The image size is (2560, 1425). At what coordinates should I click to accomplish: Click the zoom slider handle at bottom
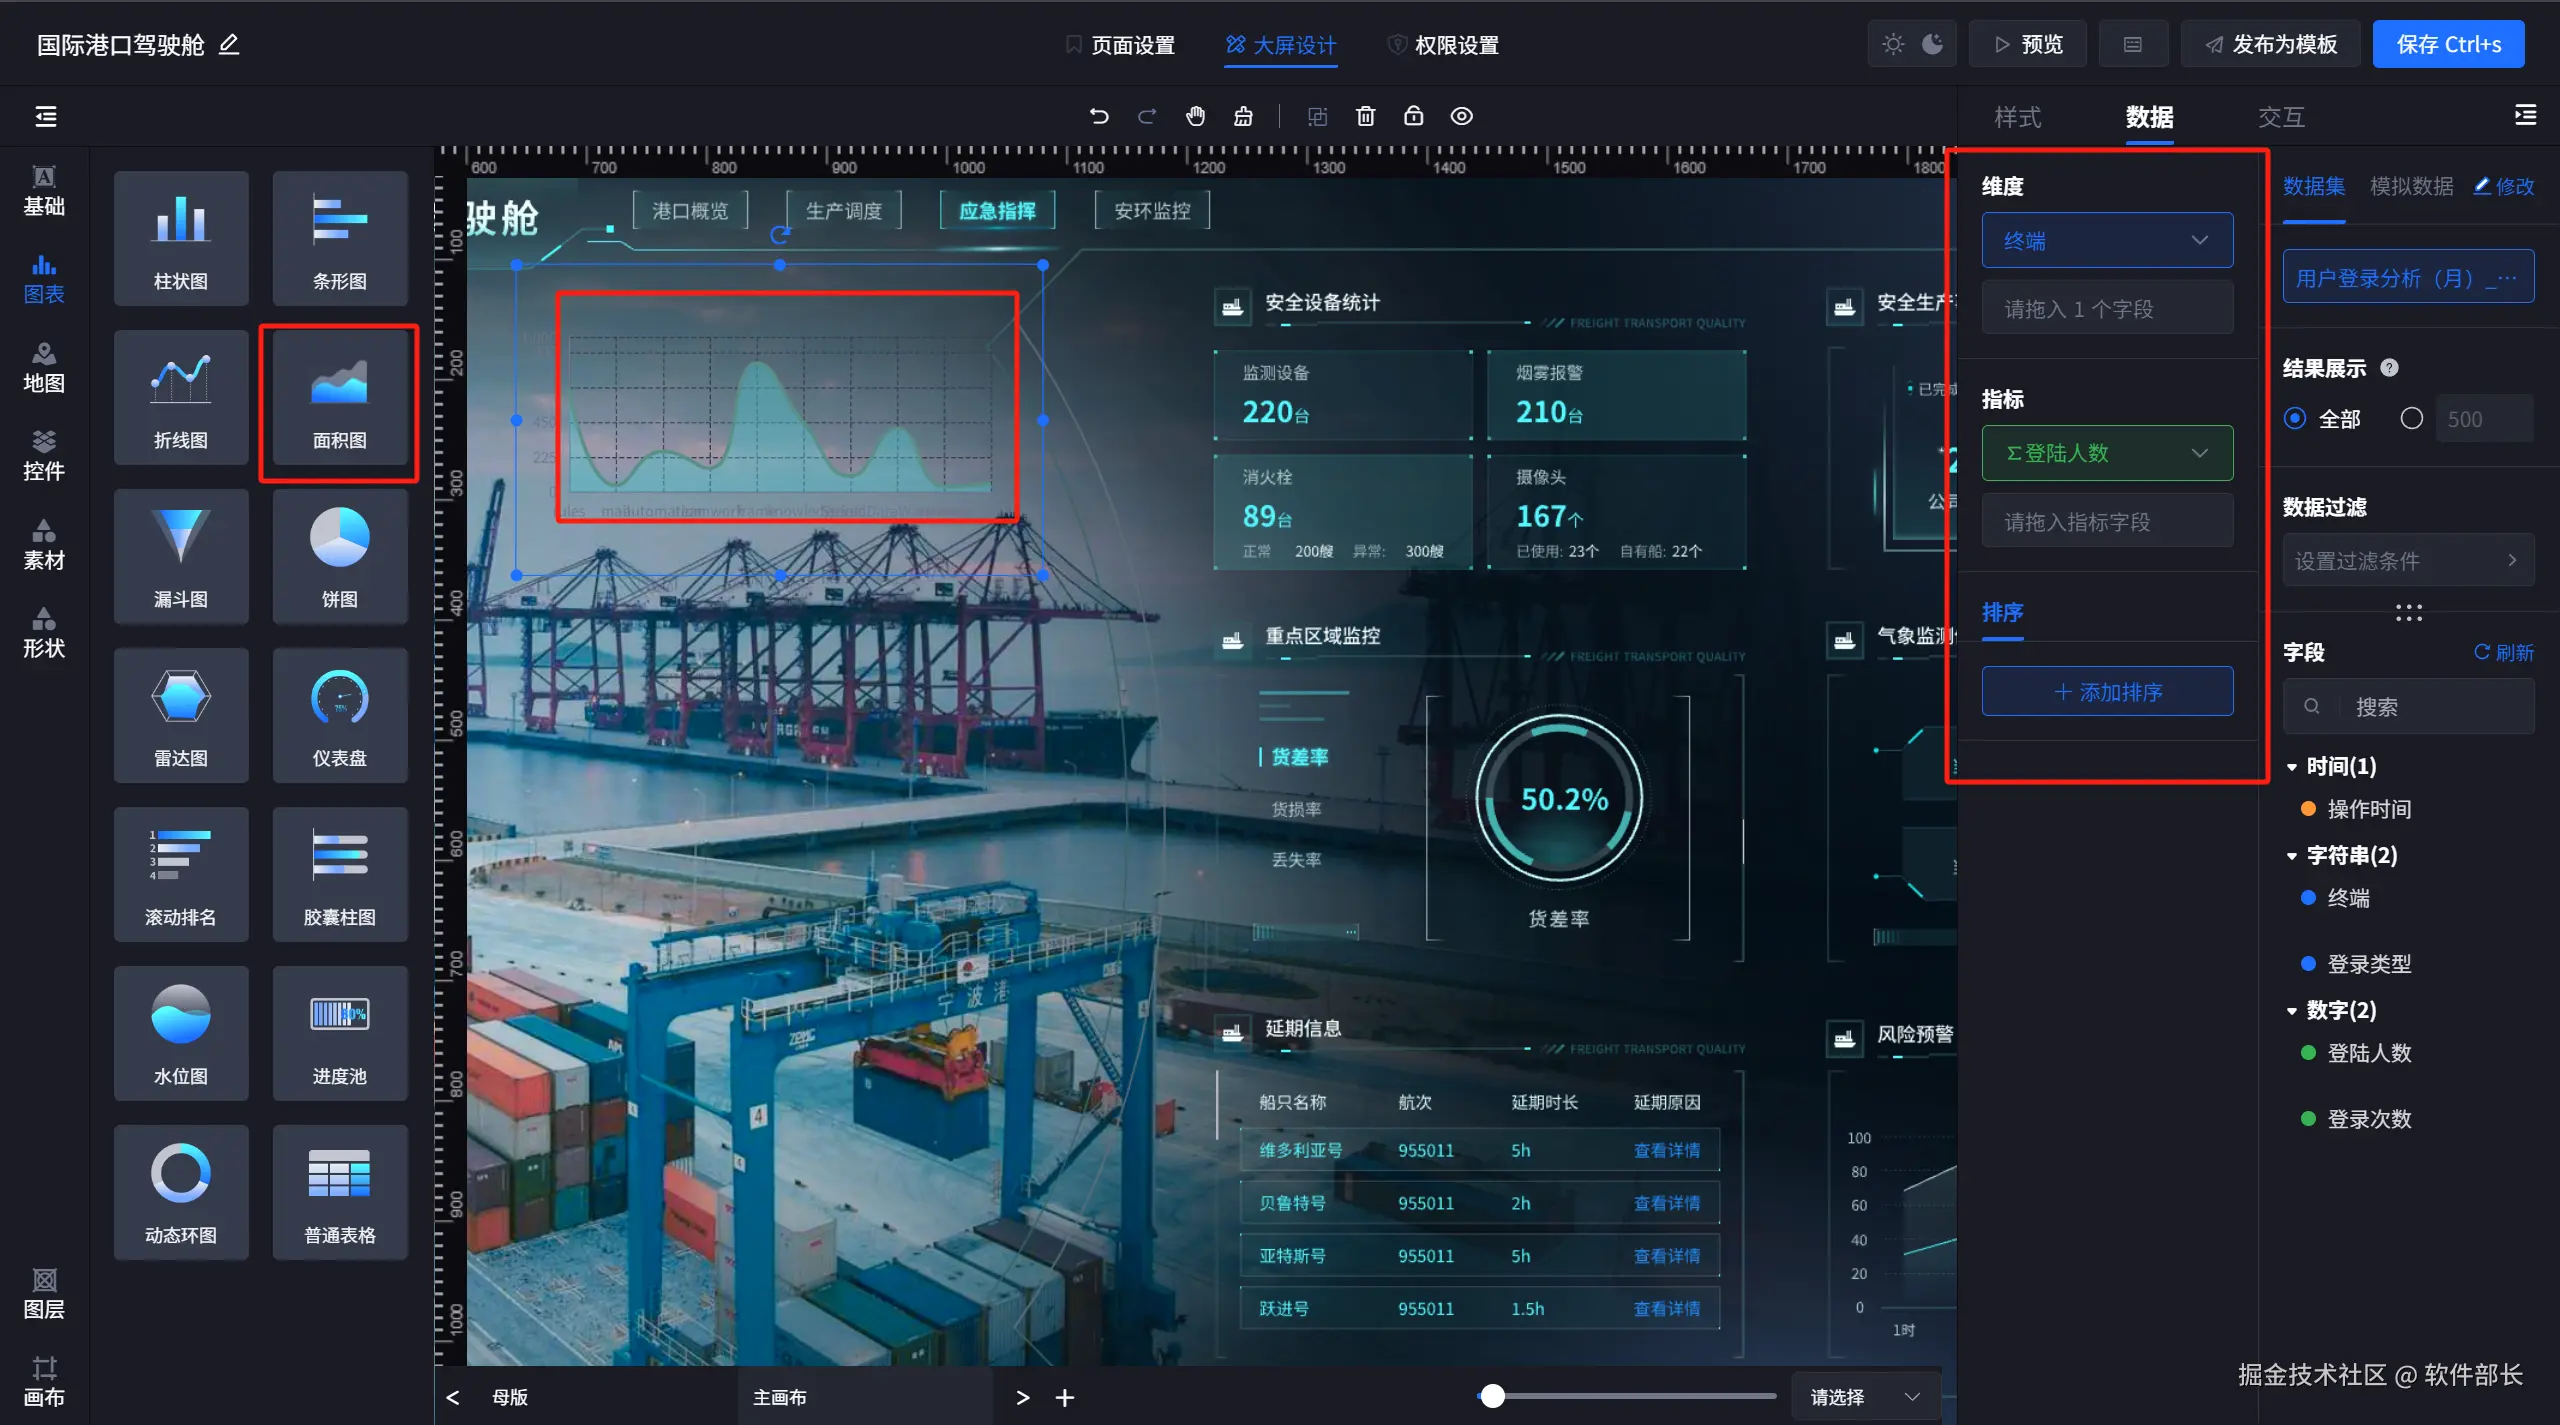click(1492, 1396)
